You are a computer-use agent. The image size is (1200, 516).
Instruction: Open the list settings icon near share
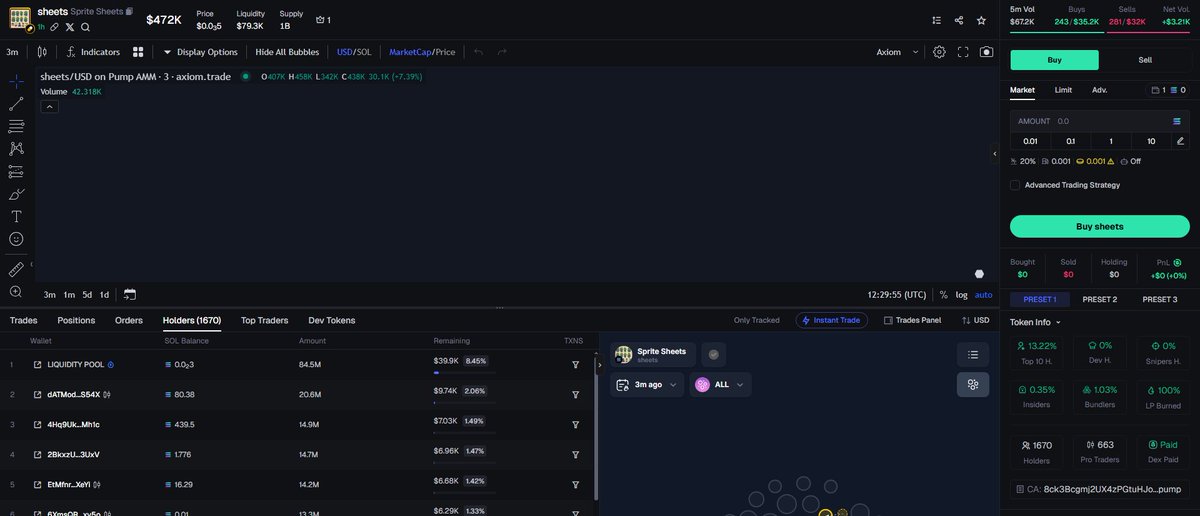tap(936, 20)
